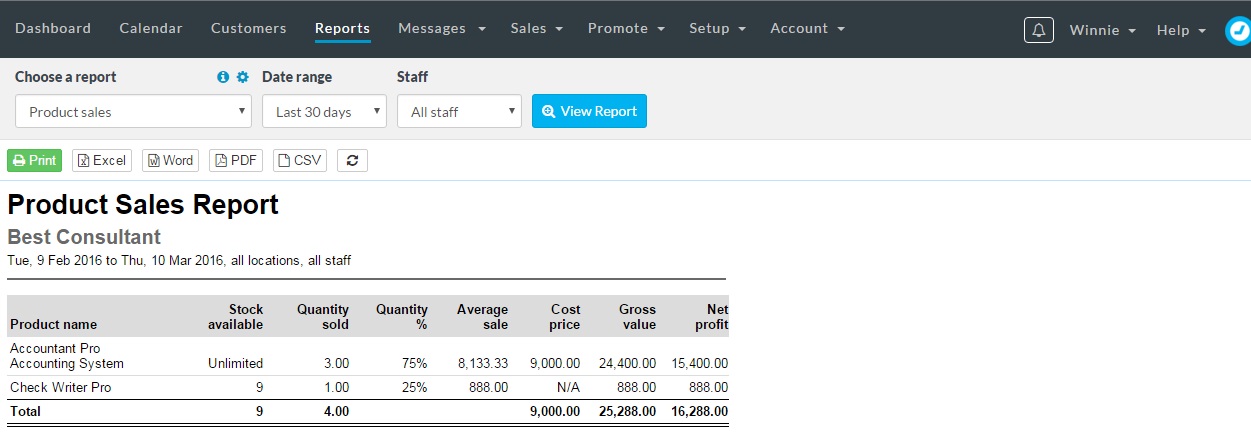Export report as CSV file
The height and width of the screenshot is (433, 1251).
tap(300, 160)
